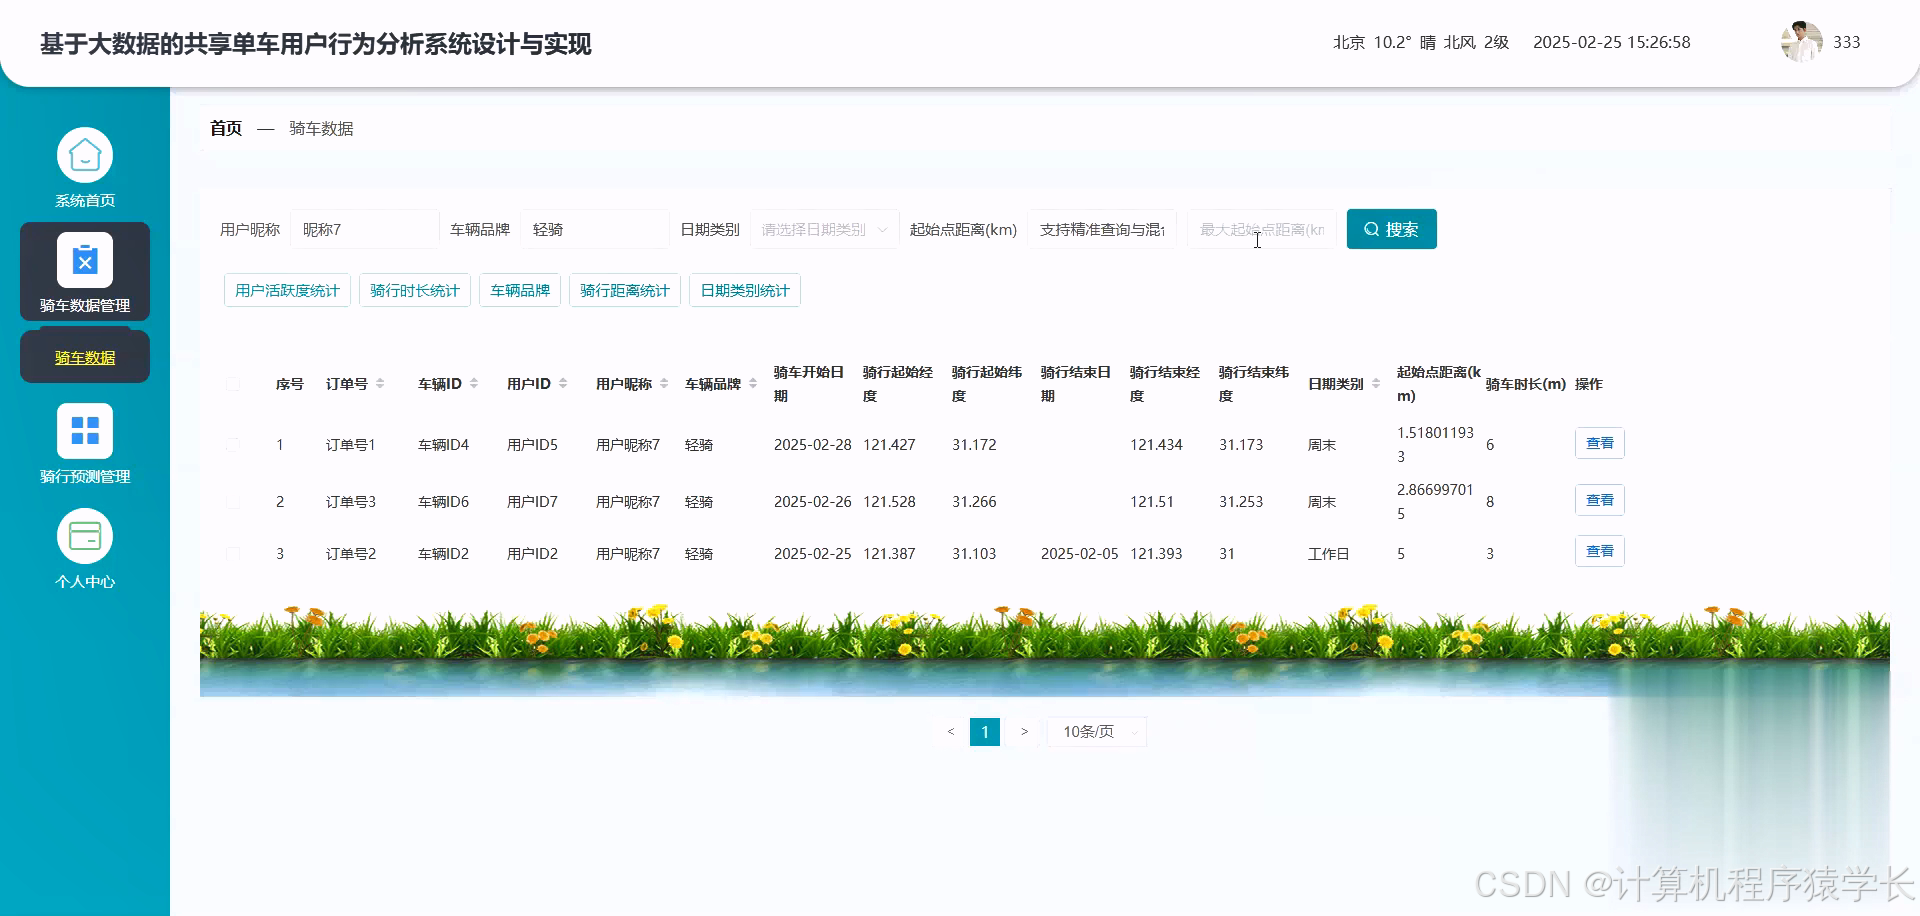1920x916 pixels.
Task: Check the checkbox for 订单号1 row
Action: [233, 445]
